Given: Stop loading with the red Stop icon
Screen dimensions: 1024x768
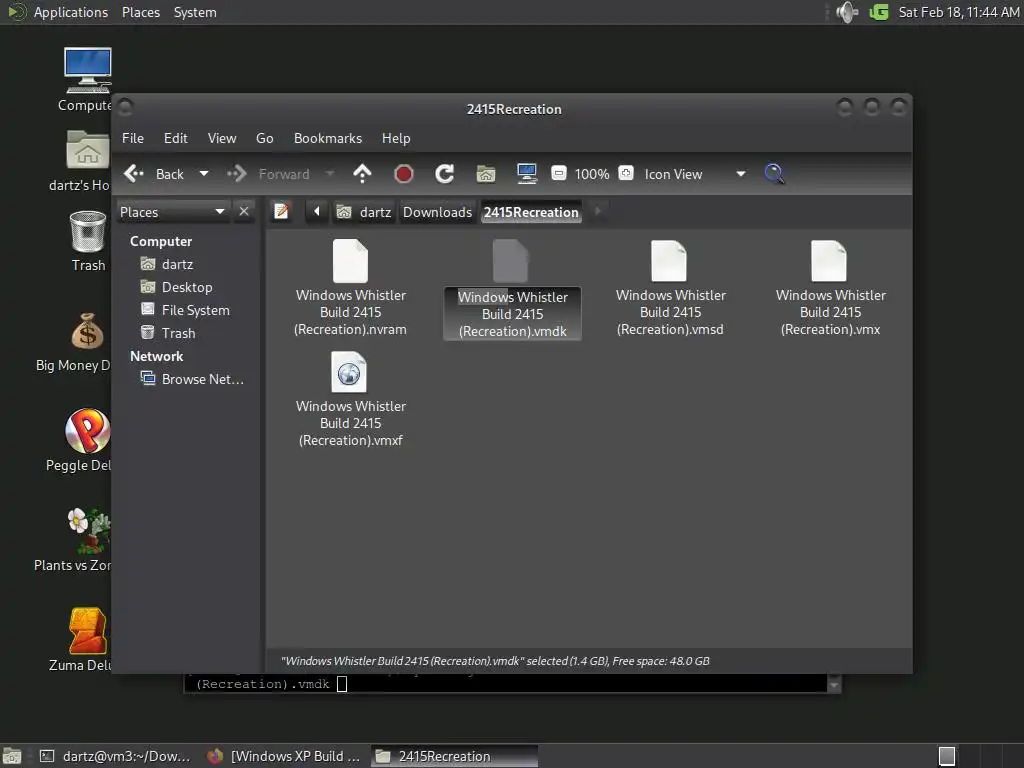Looking at the screenshot, I should click(404, 174).
